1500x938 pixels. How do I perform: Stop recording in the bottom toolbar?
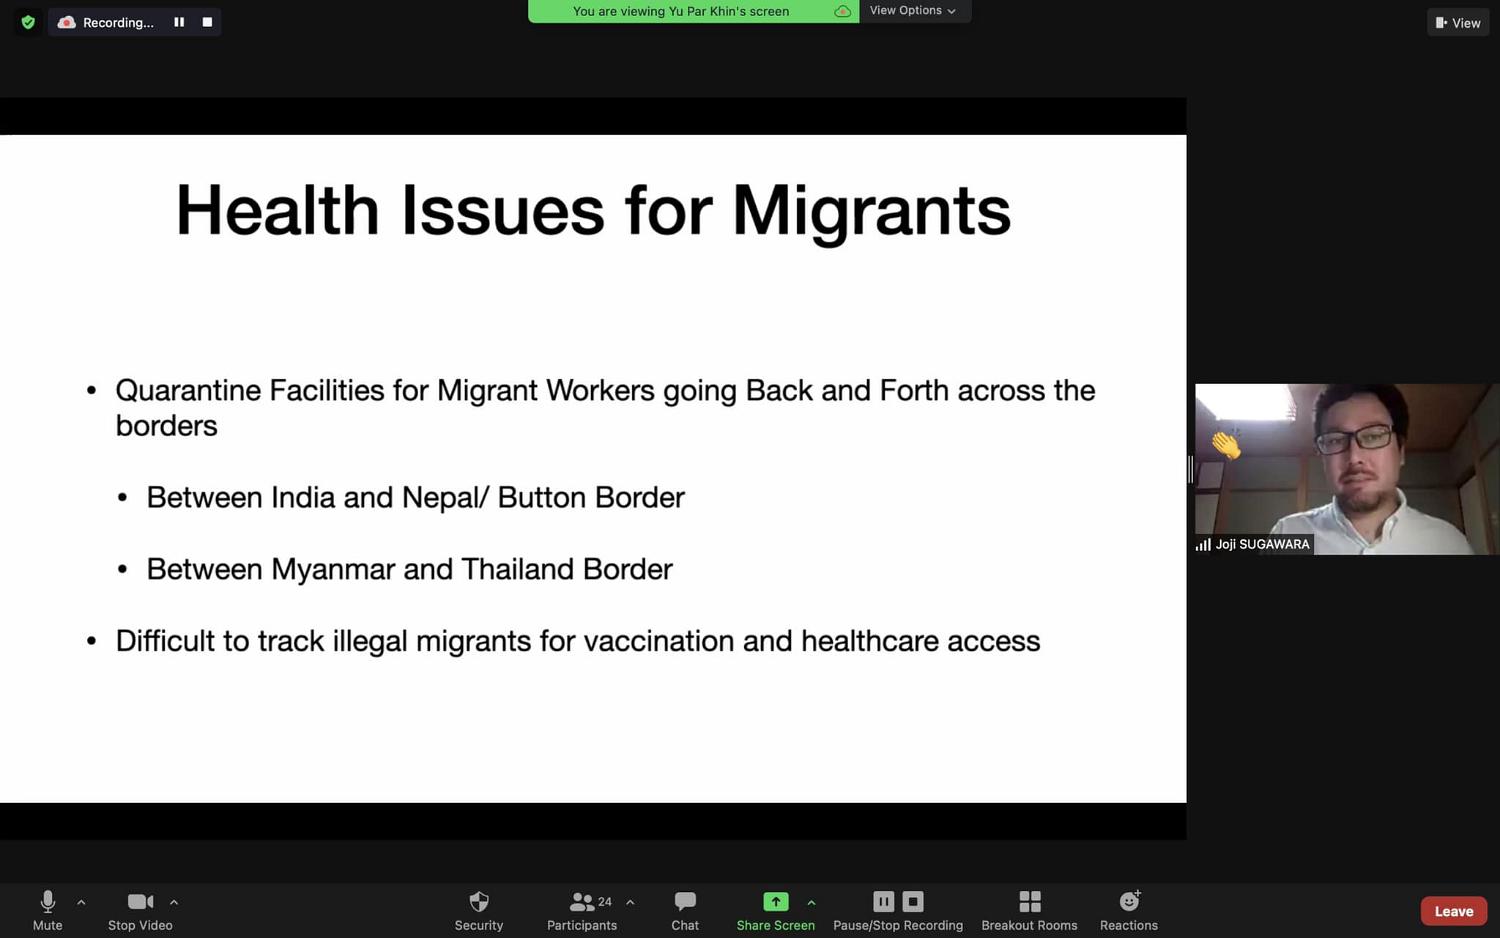[x=913, y=901]
